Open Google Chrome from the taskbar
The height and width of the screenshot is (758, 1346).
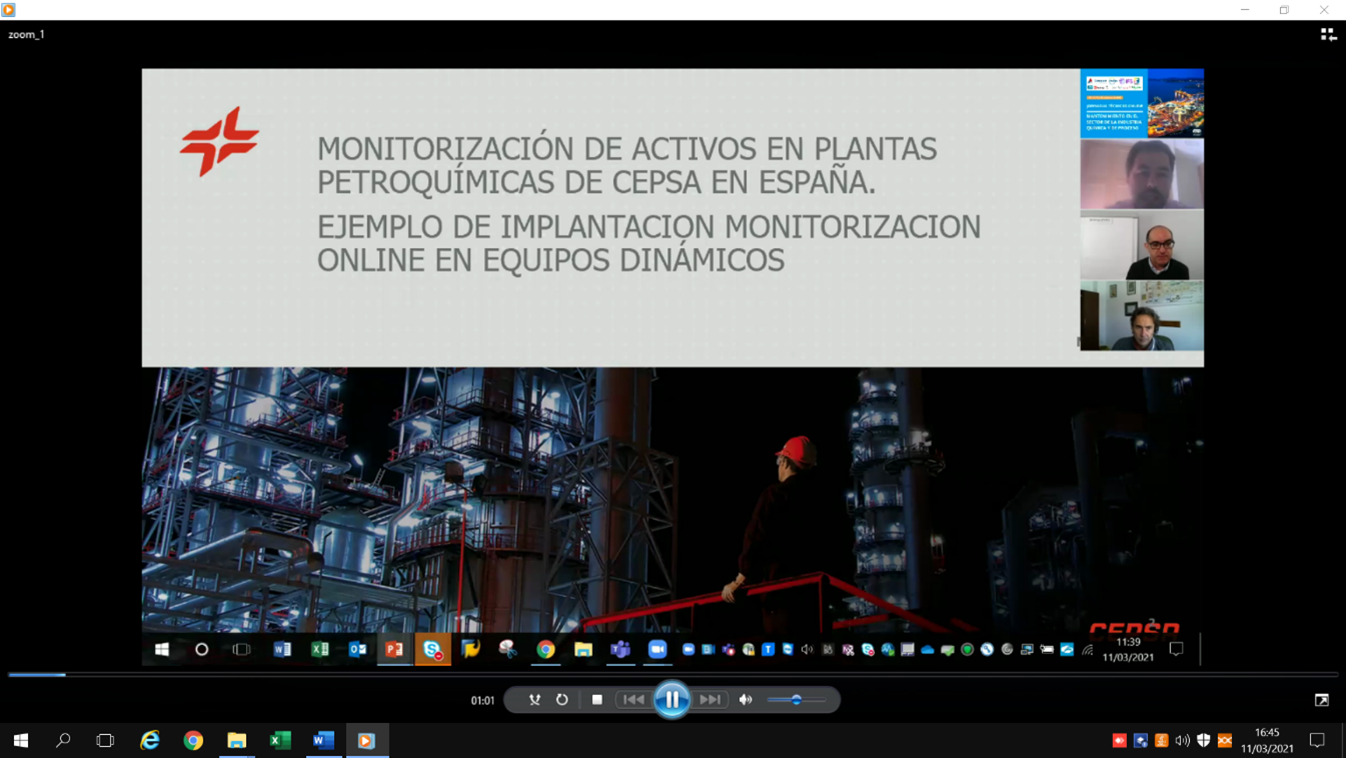click(194, 741)
